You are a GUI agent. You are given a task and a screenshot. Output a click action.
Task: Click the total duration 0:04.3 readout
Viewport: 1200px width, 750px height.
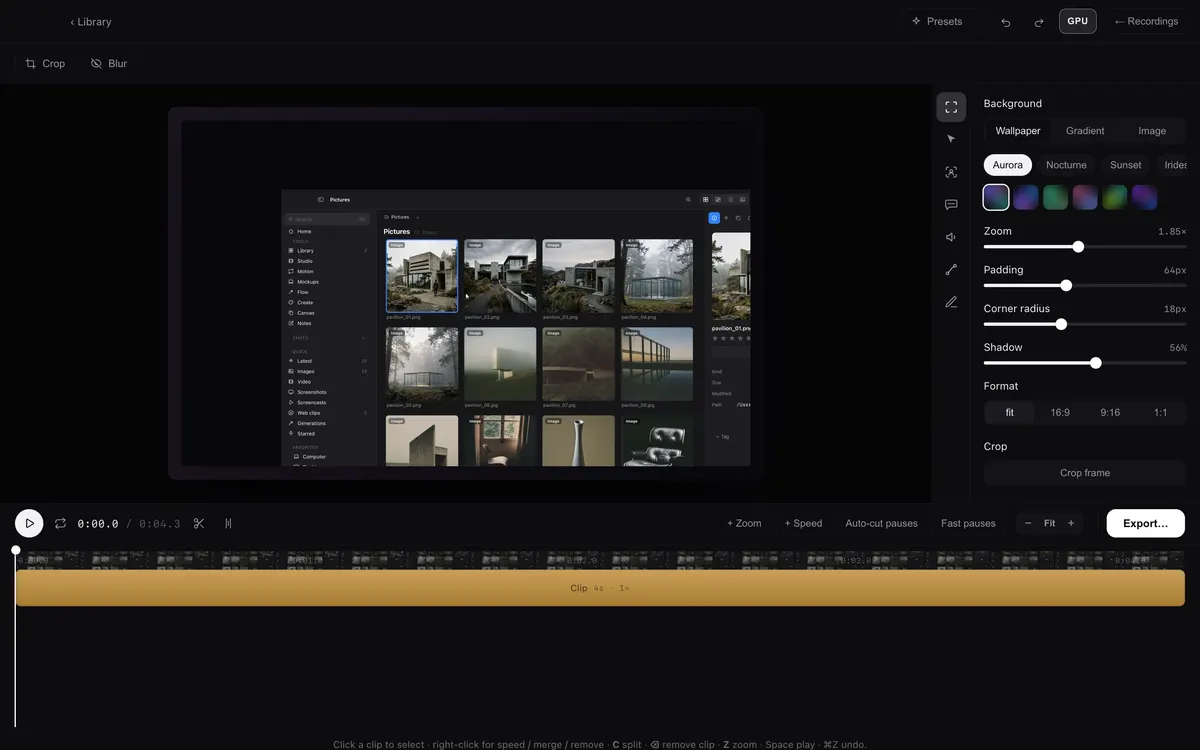click(x=160, y=524)
